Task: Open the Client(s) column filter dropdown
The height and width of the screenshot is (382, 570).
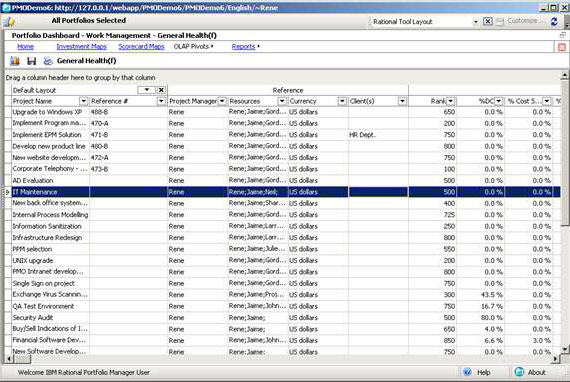Action: pyautogui.click(x=402, y=101)
